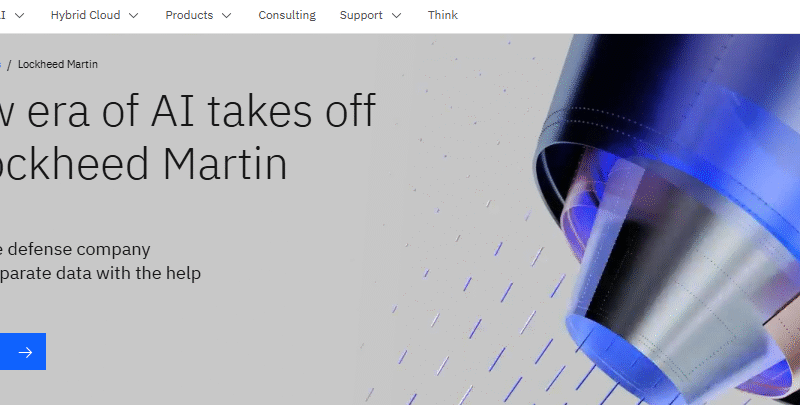The width and height of the screenshot is (800, 405).
Task: Select the partially visible AI menu label
Action: [x=3, y=15]
